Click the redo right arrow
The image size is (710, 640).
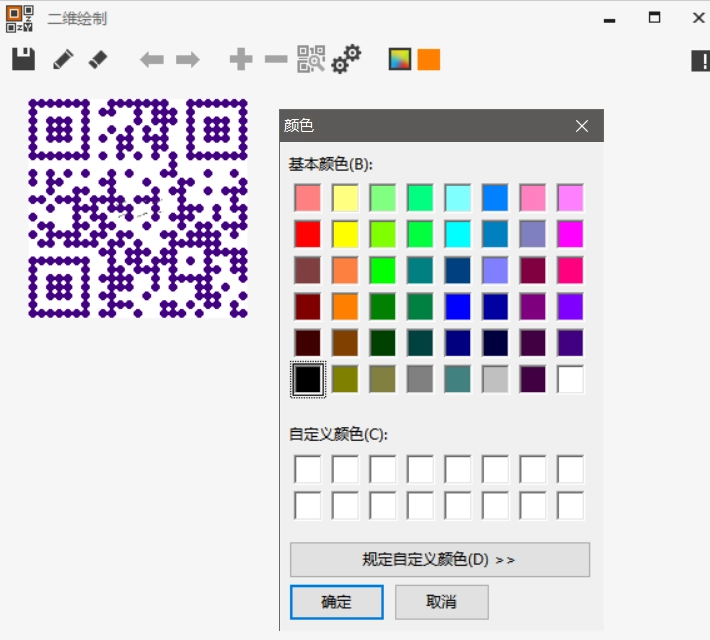187,60
